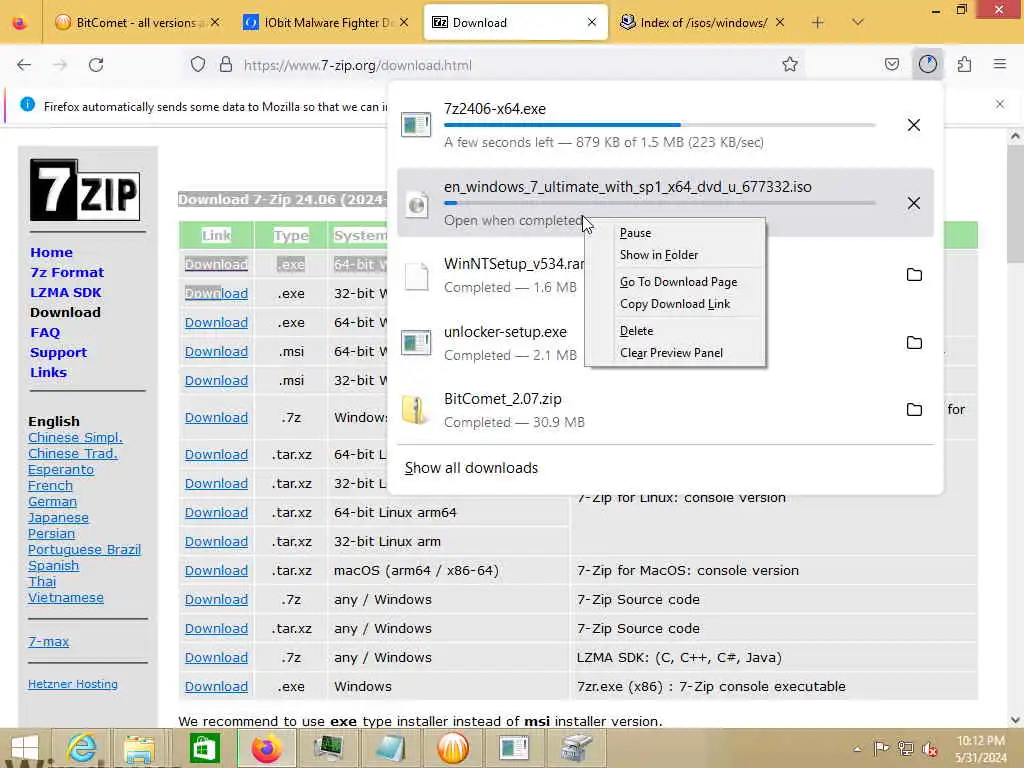This screenshot has height=768, width=1024.
Task: Open the Extensions puzzle icon
Action: click(964, 64)
